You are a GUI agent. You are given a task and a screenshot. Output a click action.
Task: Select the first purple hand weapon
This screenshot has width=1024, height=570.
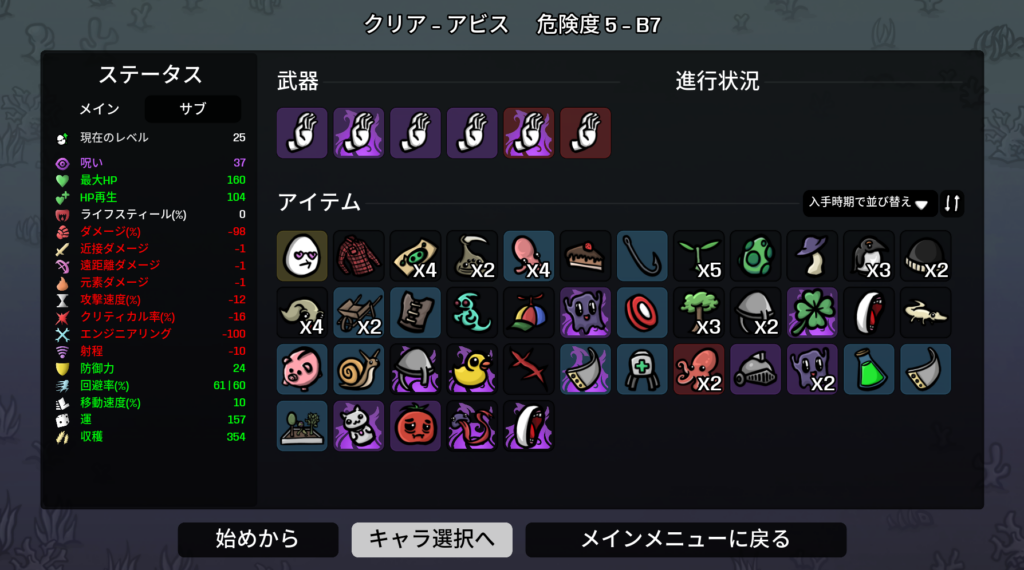tap(302, 133)
